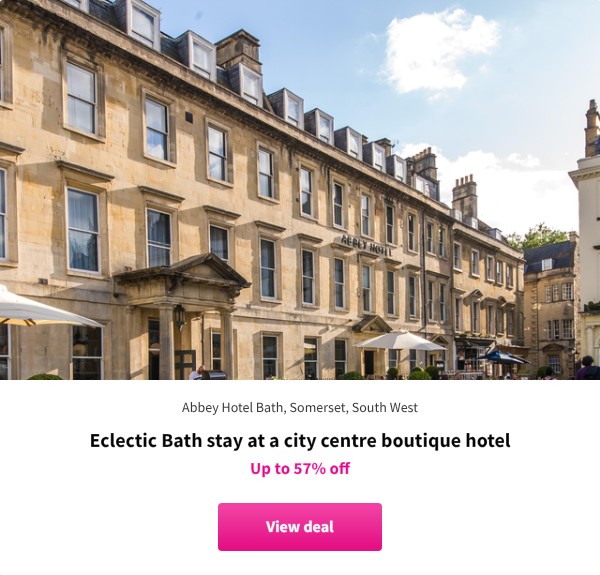
Task: Click the pink View deal button
Action: (x=300, y=526)
